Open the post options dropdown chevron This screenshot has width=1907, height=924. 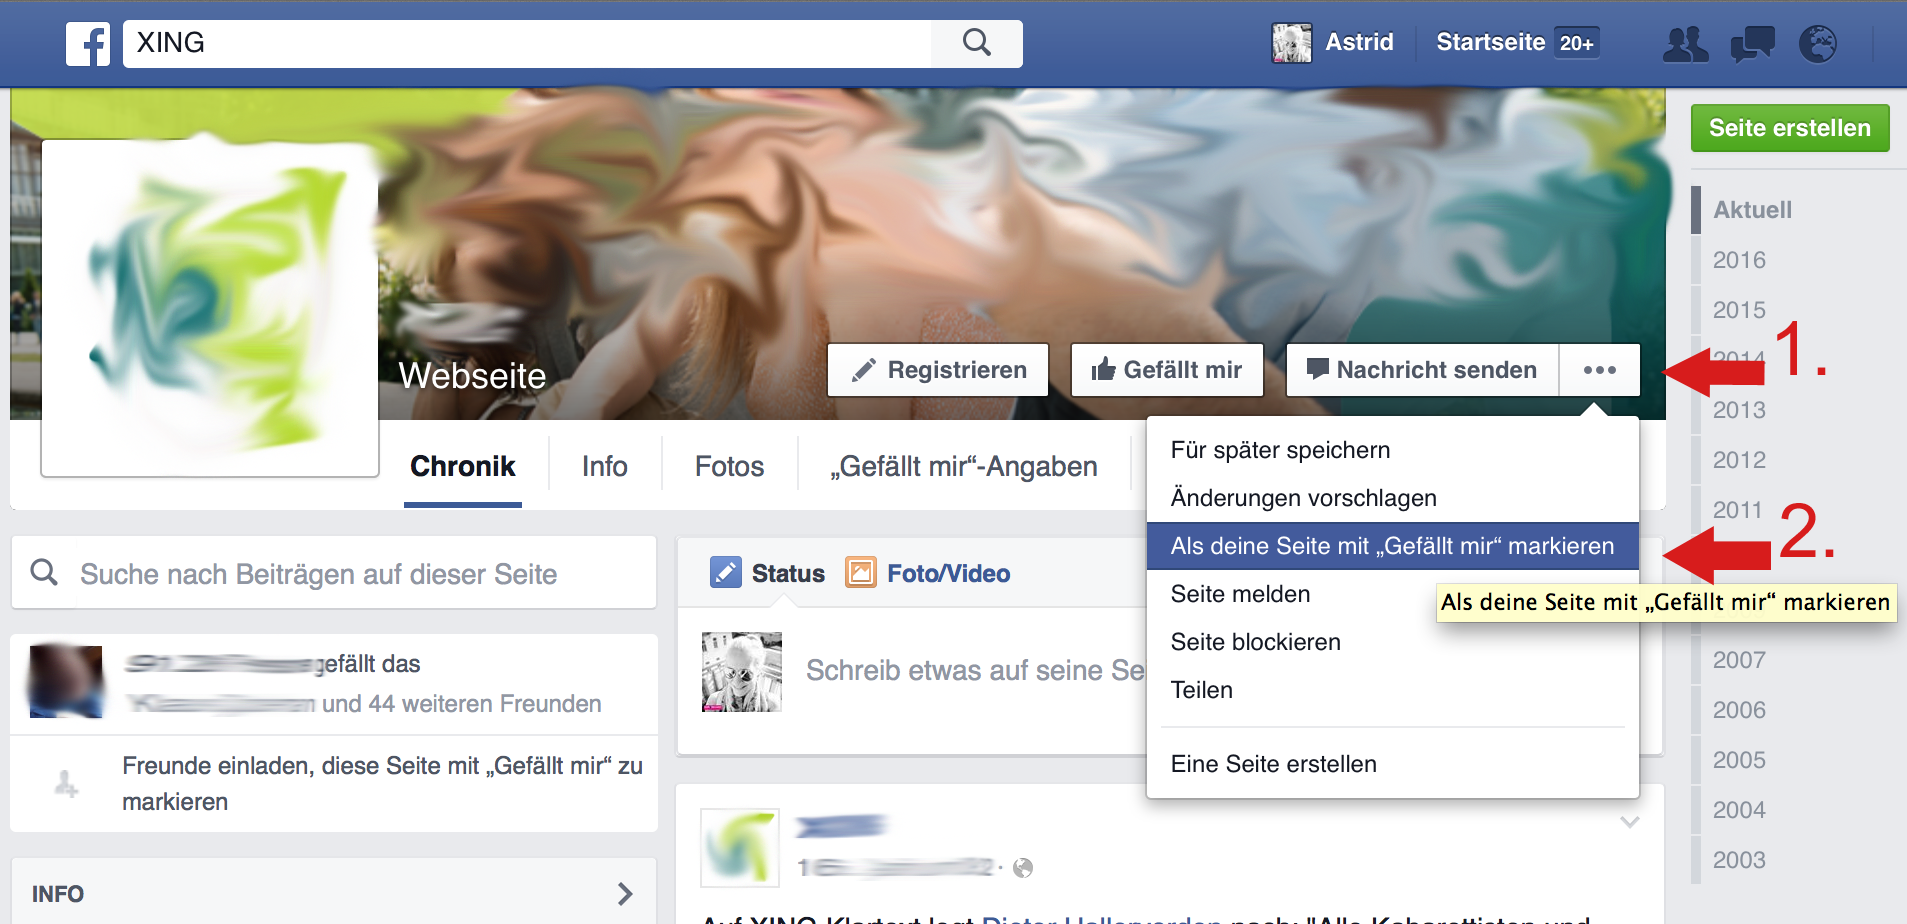tap(1630, 822)
